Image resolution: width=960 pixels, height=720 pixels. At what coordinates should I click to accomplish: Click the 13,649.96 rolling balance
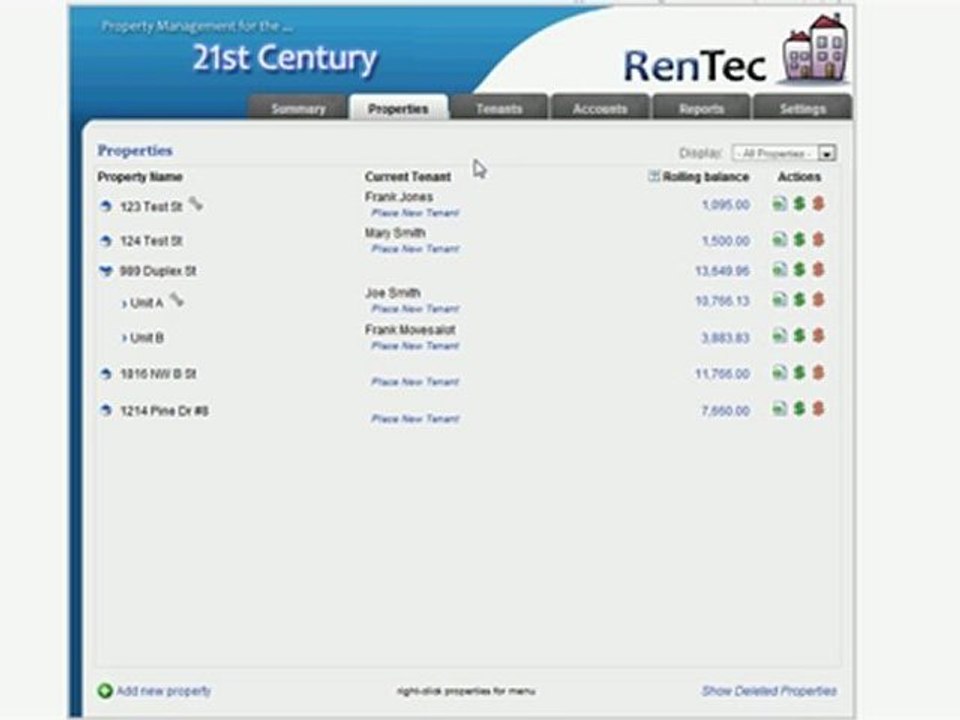tap(722, 271)
